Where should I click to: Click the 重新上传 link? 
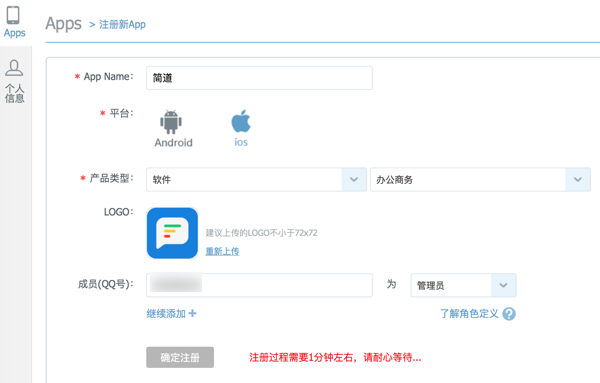[222, 251]
